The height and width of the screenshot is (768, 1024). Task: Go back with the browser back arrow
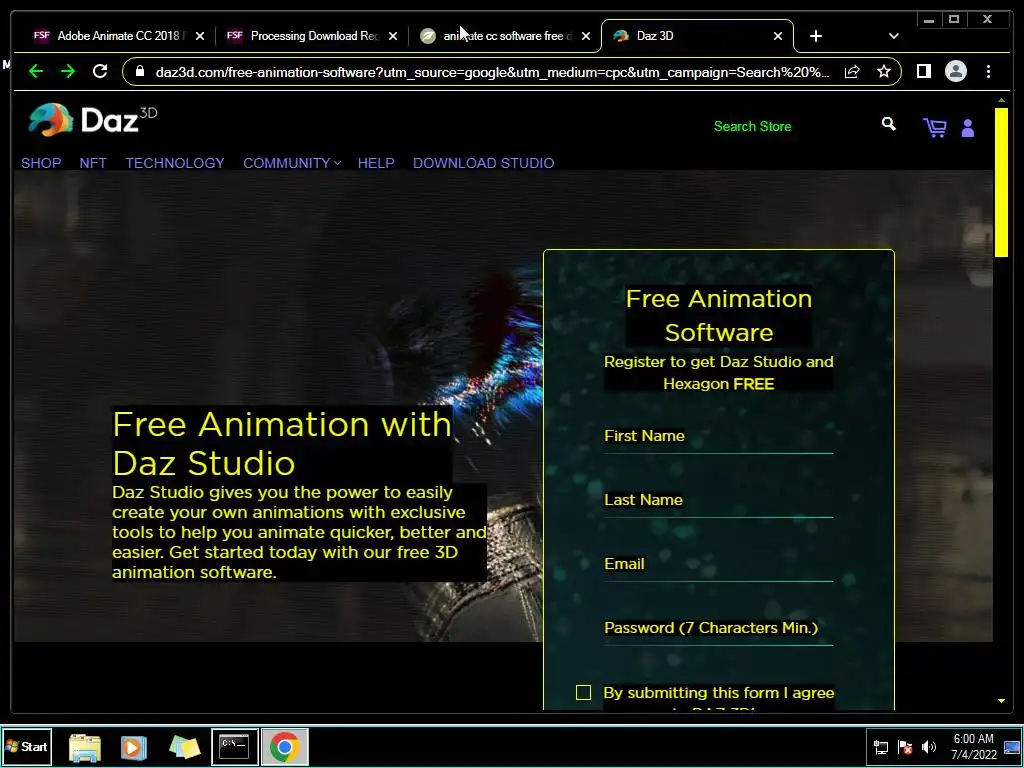(36, 71)
